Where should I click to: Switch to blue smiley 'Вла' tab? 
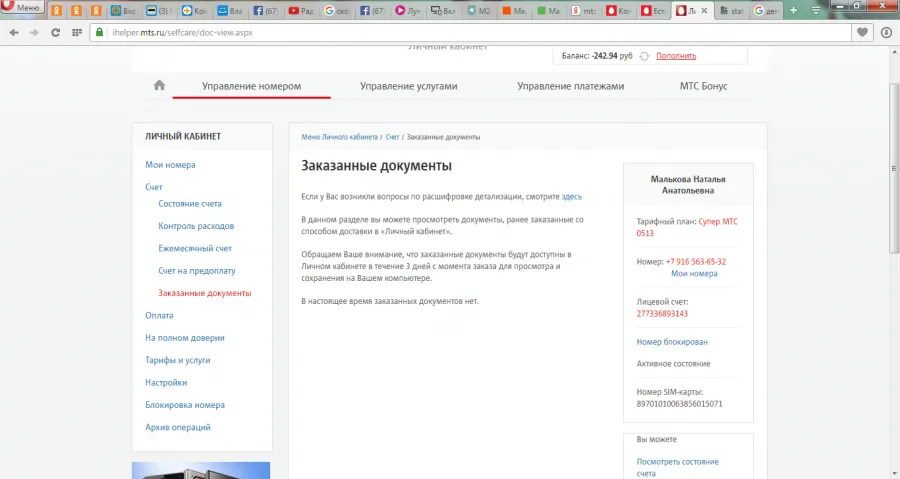tap(231, 10)
